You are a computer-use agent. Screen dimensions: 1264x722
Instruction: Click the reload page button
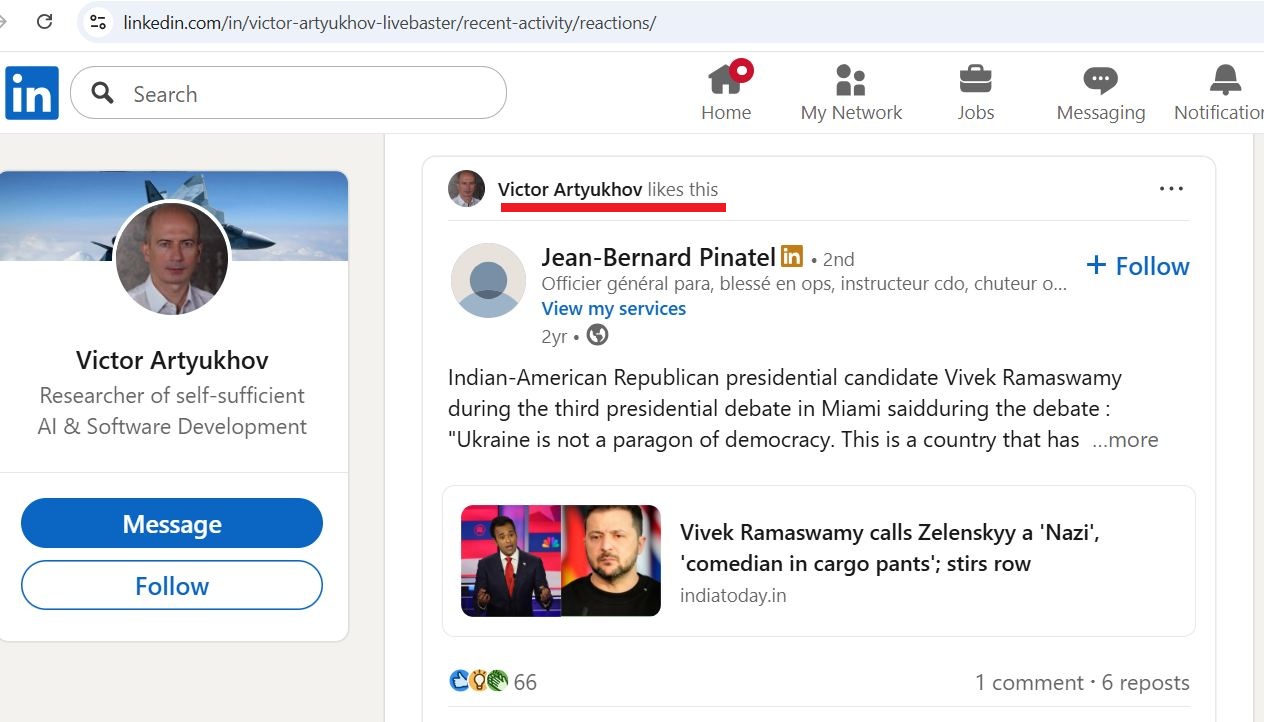tap(43, 22)
